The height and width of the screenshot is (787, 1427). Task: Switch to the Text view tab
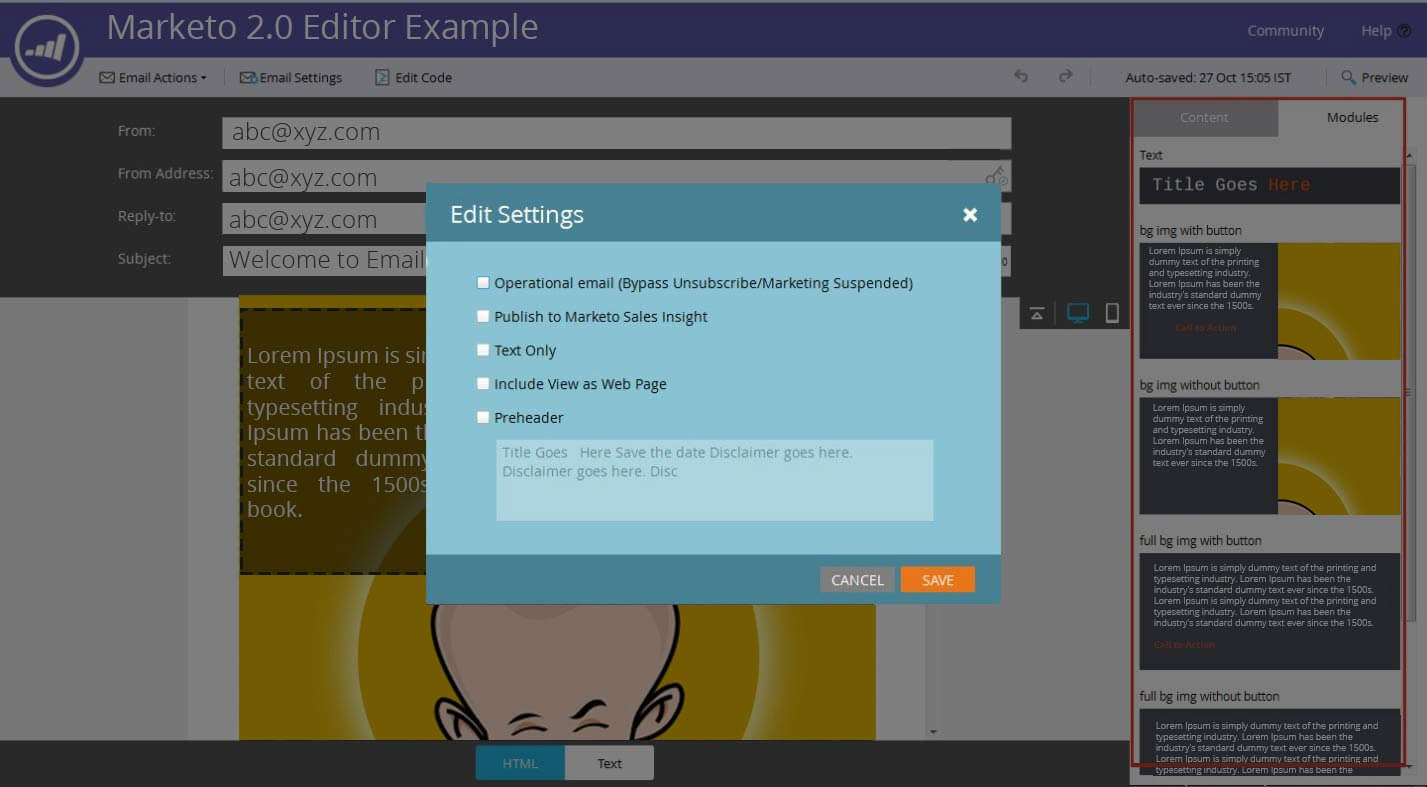pyautogui.click(x=609, y=763)
